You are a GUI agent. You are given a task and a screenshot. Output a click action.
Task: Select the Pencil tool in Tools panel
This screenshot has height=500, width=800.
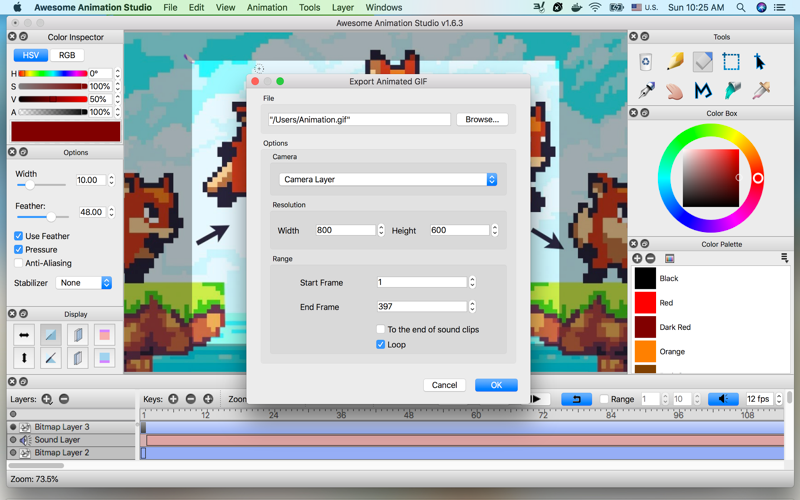[x=674, y=62]
